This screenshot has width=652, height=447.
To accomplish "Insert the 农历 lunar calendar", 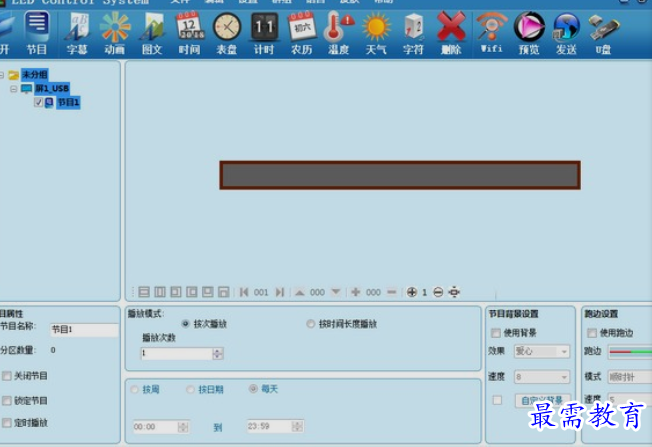I will (302, 33).
